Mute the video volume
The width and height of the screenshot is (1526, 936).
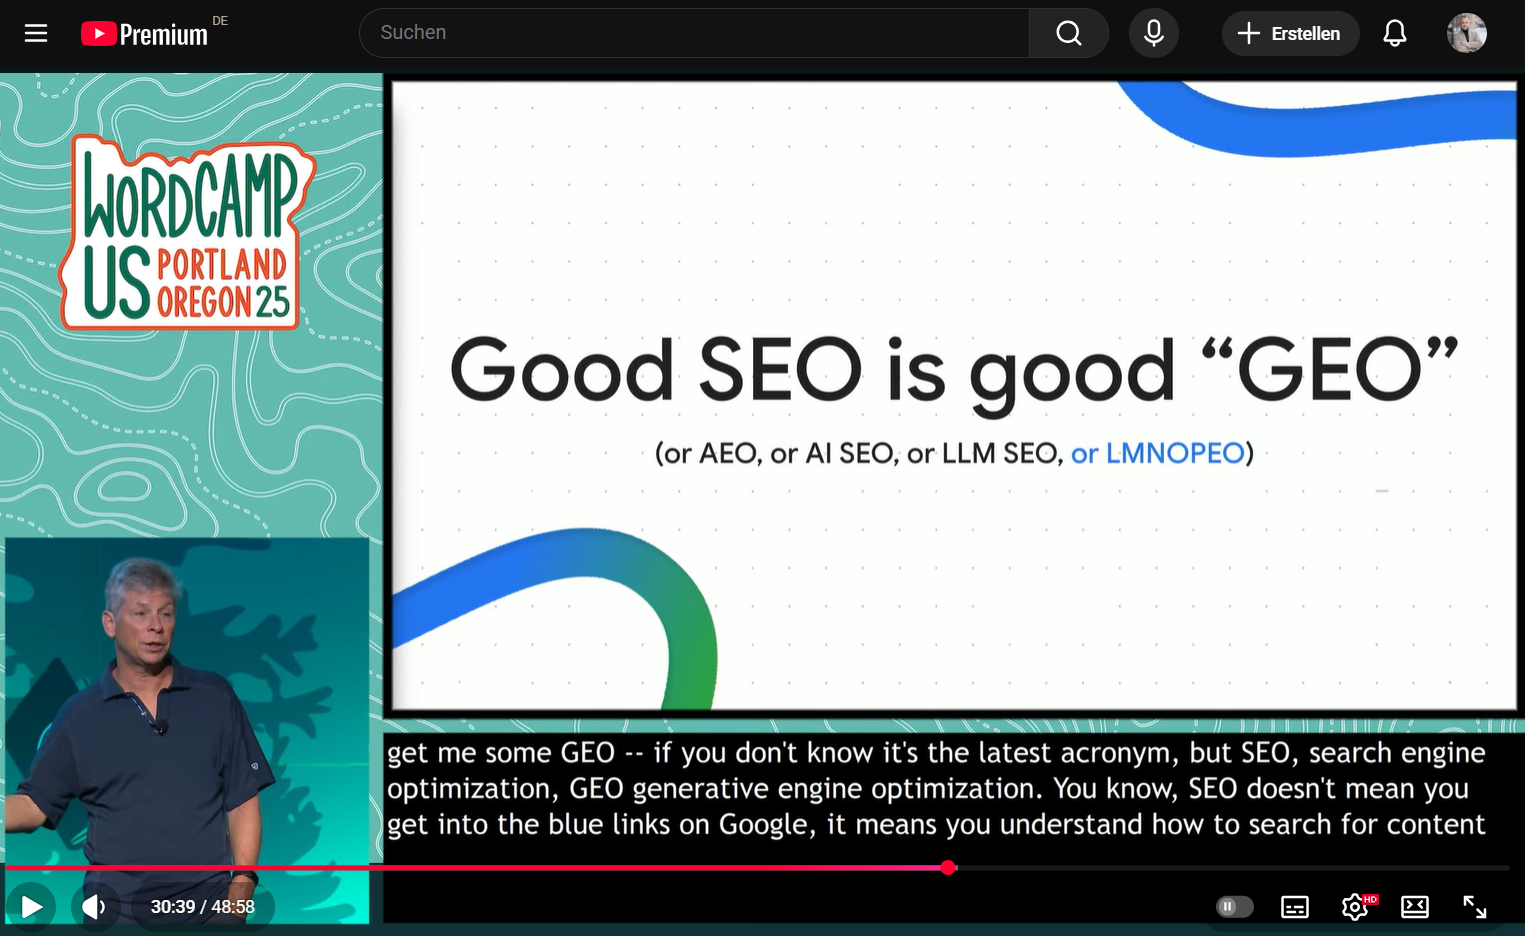tap(94, 906)
